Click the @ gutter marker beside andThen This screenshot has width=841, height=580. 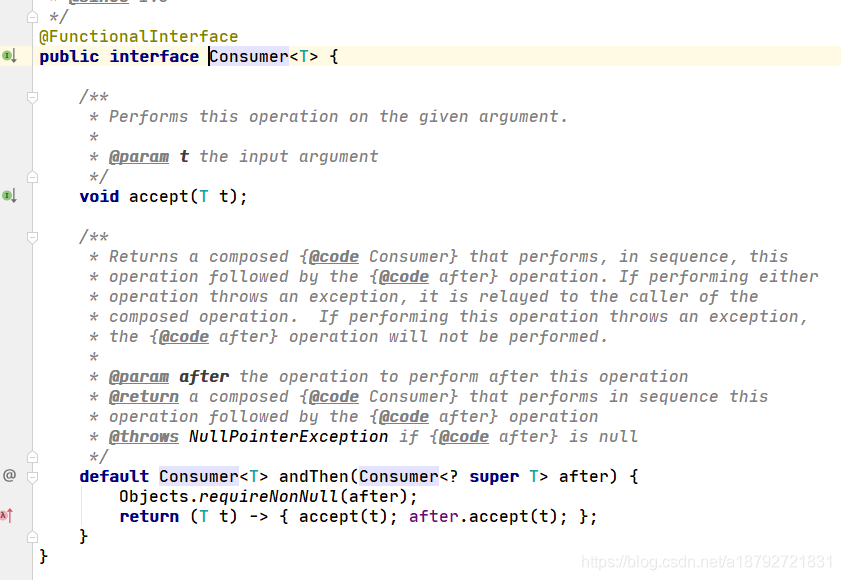click(x=9, y=475)
